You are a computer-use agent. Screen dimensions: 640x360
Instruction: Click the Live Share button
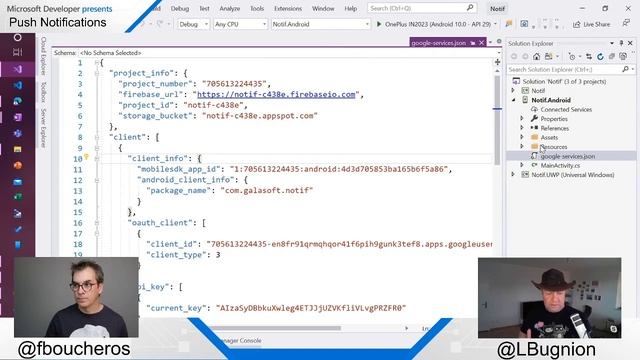tap(591, 24)
